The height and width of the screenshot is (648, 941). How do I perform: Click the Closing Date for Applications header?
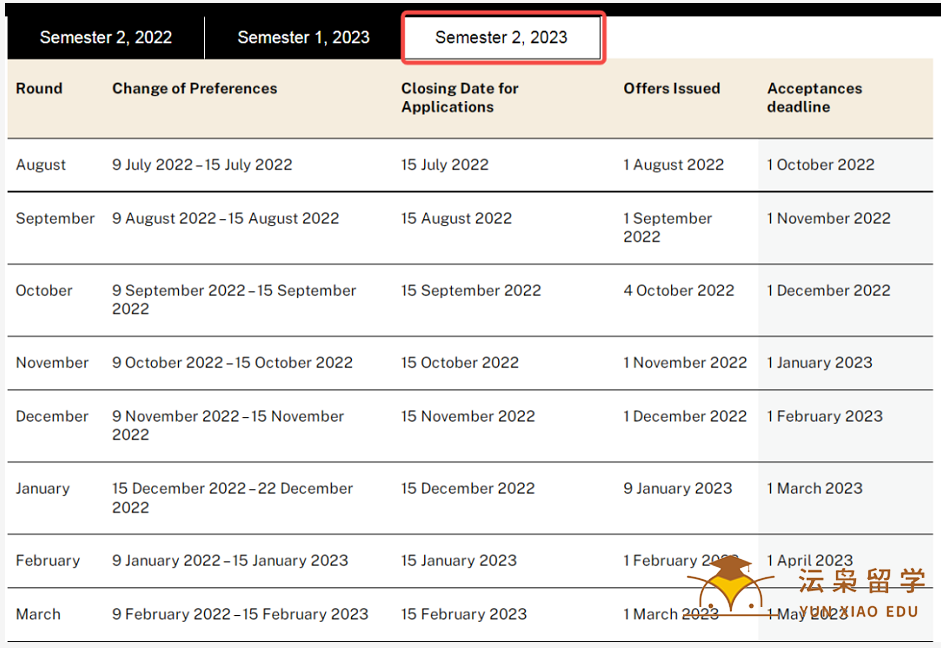[x=460, y=97]
